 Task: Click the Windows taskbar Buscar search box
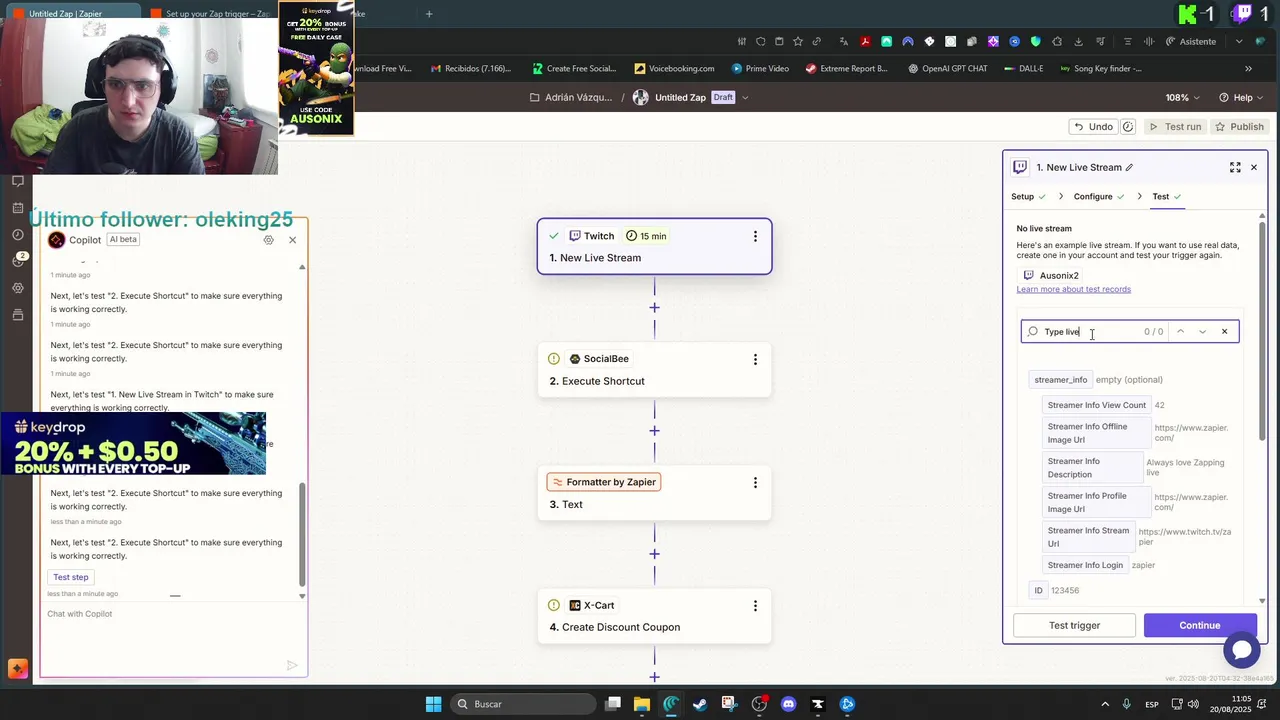tap(521, 704)
